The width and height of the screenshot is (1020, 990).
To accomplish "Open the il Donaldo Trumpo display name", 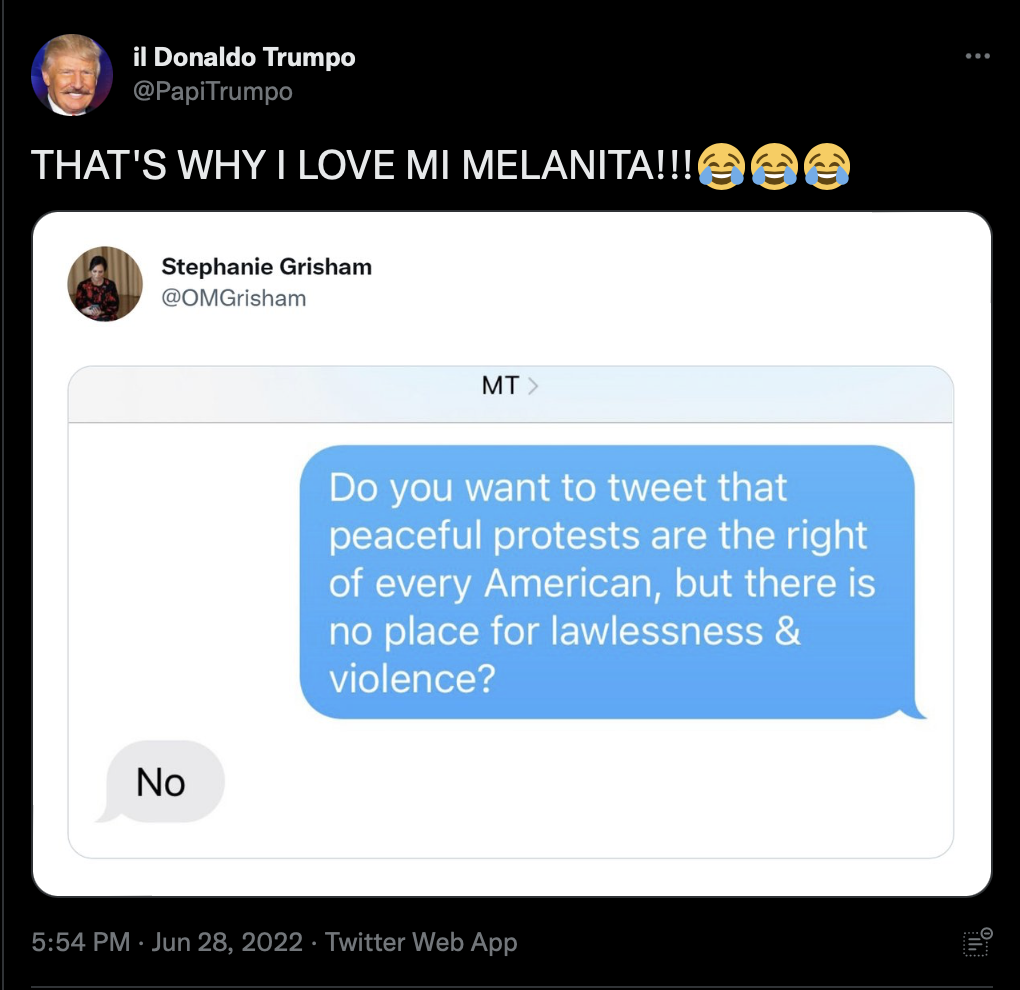I will pos(244,57).
